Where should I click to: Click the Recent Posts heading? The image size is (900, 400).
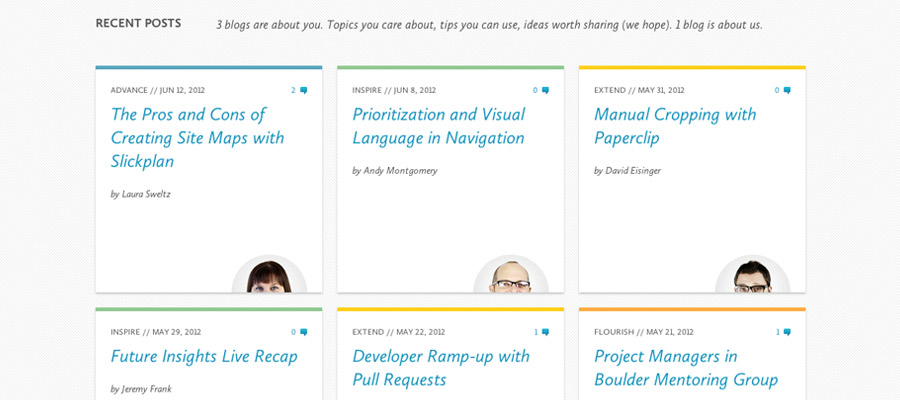pyautogui.click(x=138, y=24)
